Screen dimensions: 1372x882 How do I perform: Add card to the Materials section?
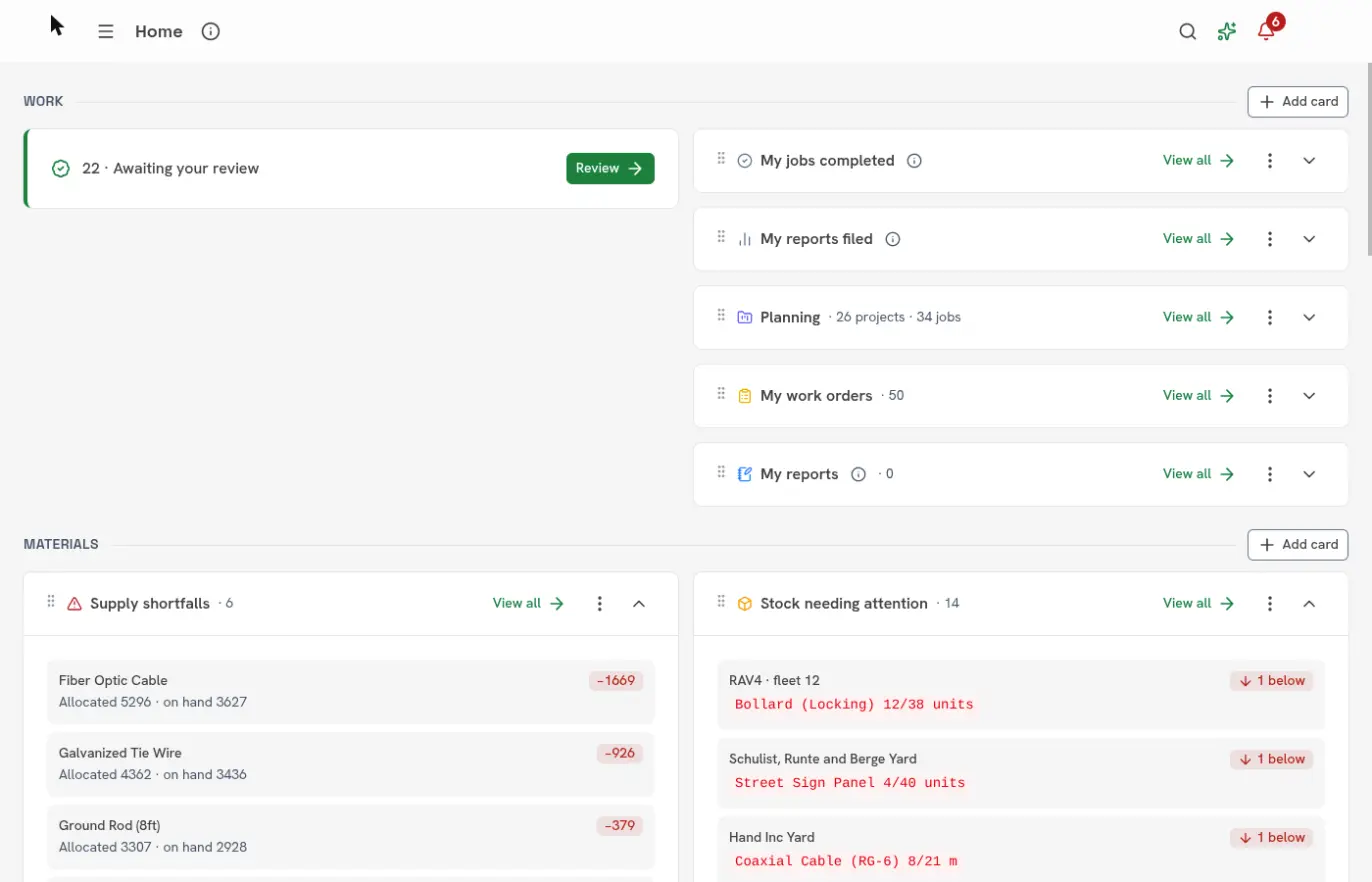coord(1298,545)
